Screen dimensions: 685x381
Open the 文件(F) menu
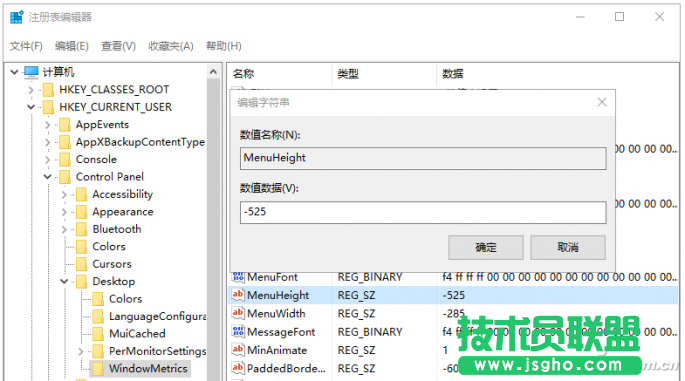(x=26, y=46)
